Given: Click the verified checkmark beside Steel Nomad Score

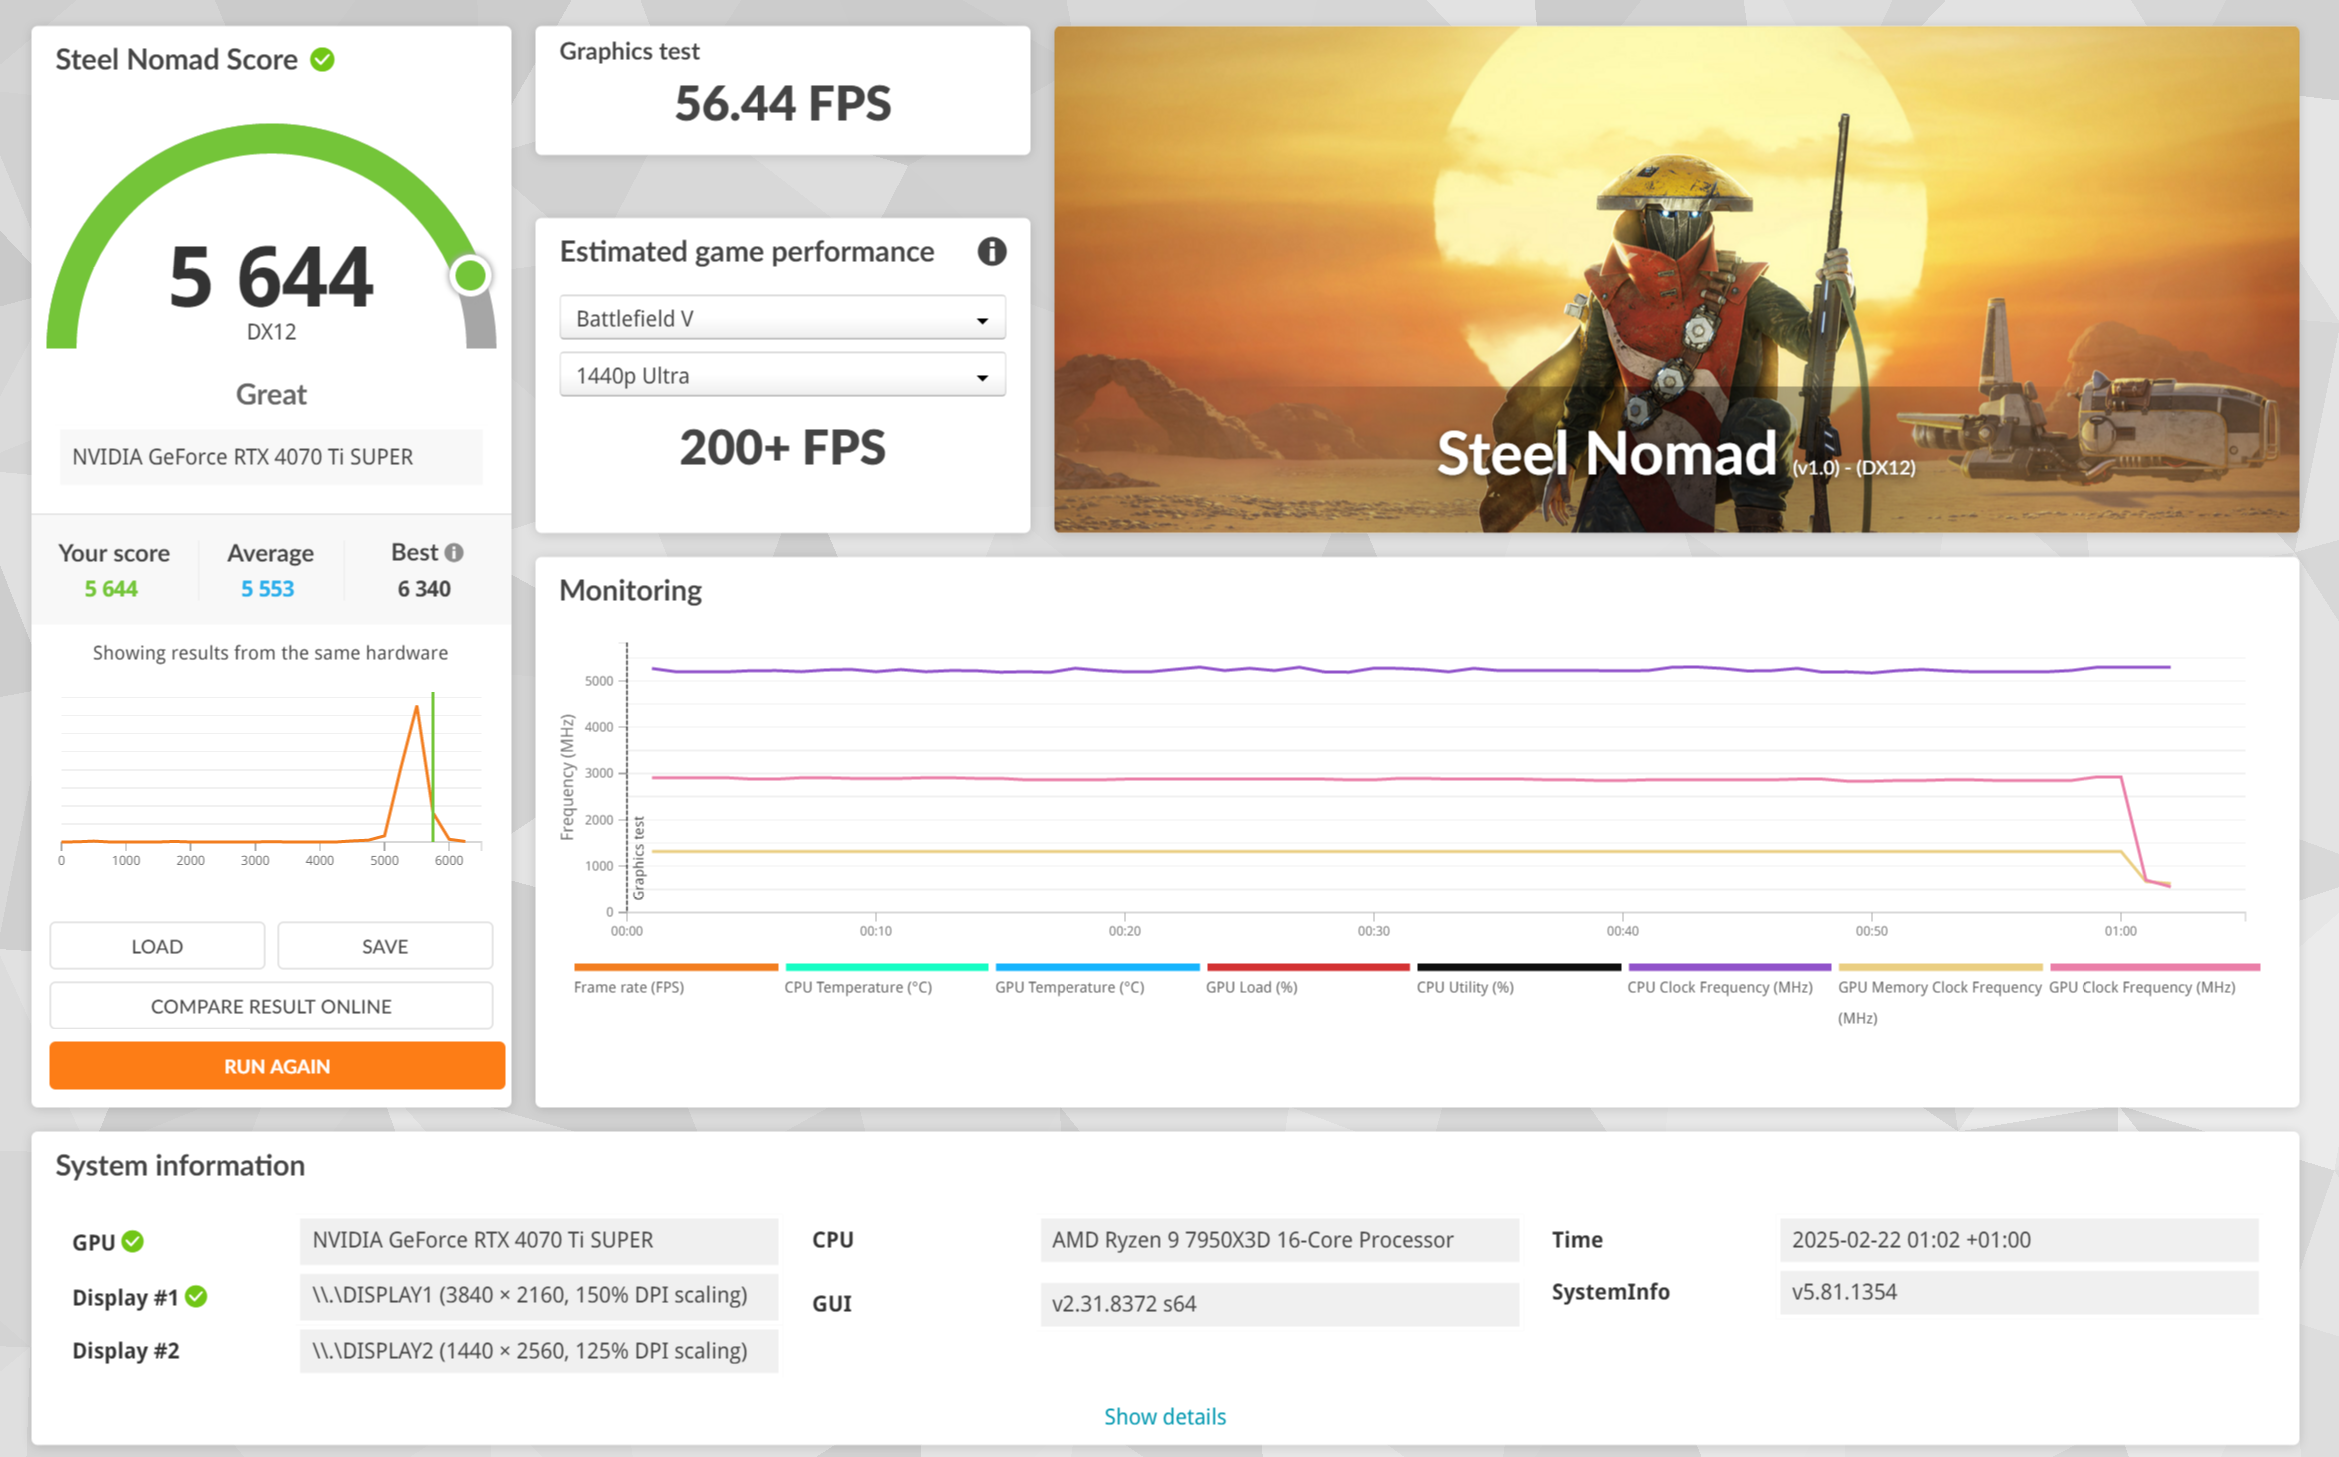Looking at the screenshot, I should click(x=322, y=59).
